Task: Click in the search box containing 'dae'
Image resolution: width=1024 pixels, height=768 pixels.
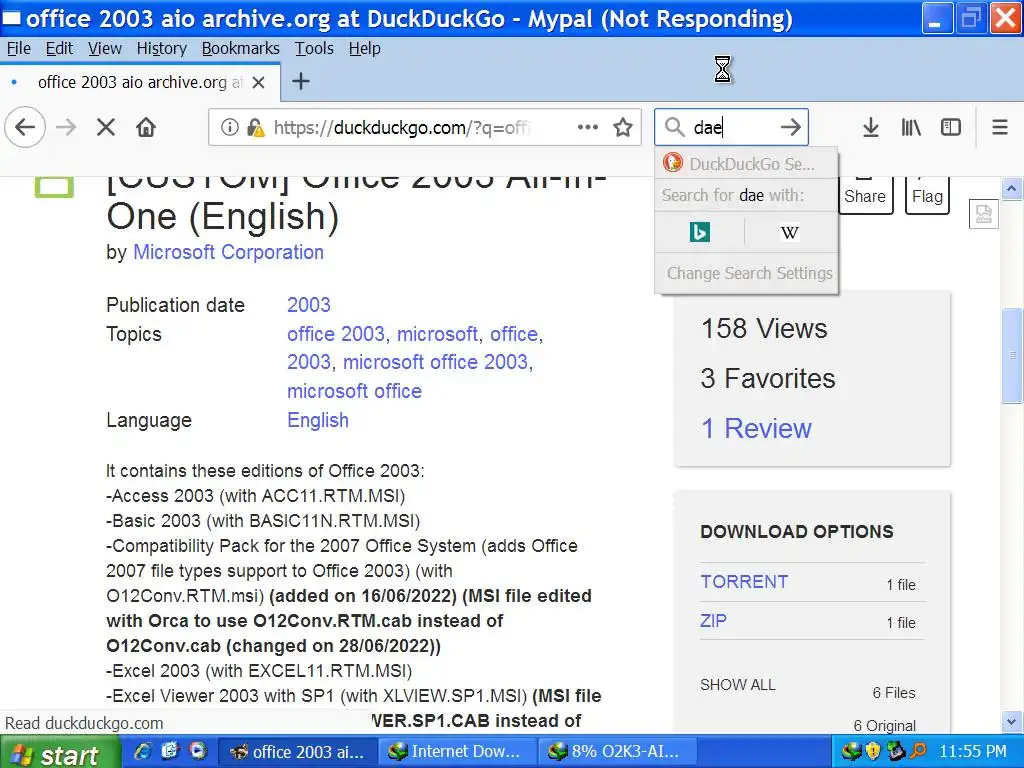Action: point(731,127)
